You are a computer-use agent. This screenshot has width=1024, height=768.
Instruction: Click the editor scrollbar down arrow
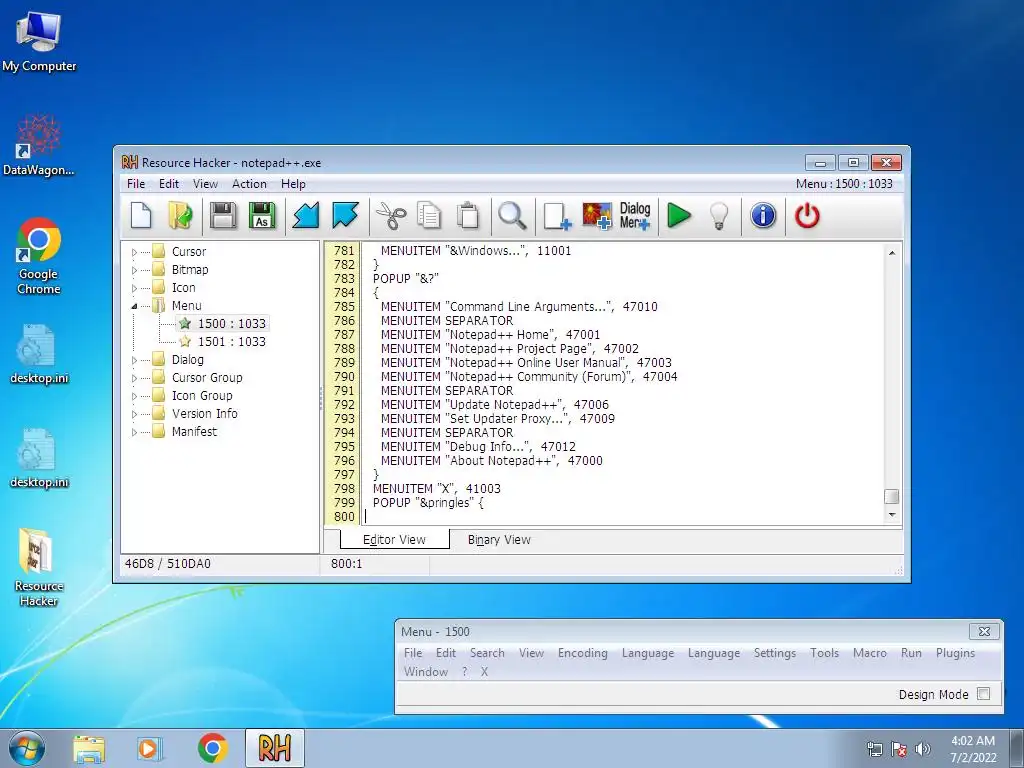[x=891, y=515]
